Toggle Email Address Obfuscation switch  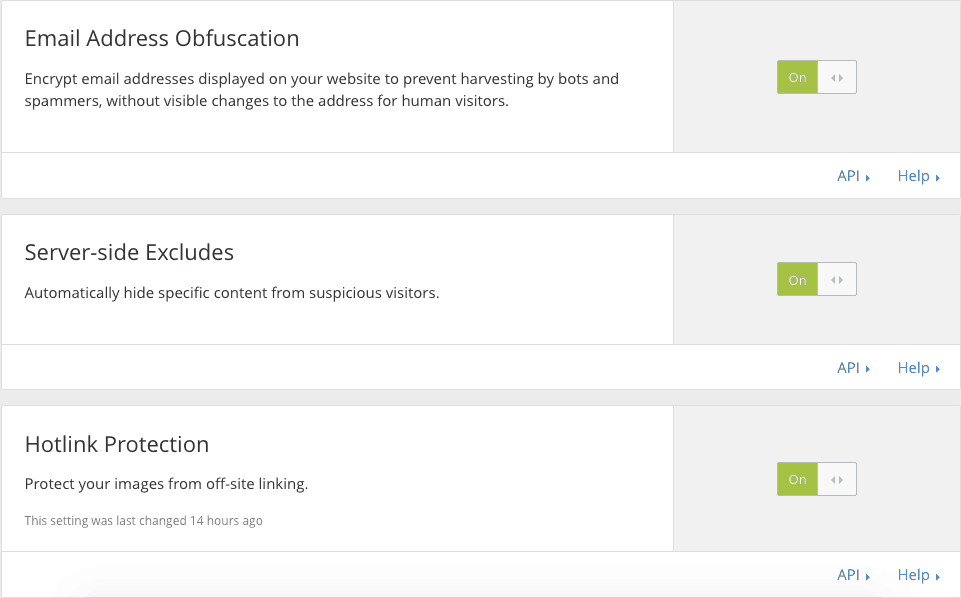(816, 77)
